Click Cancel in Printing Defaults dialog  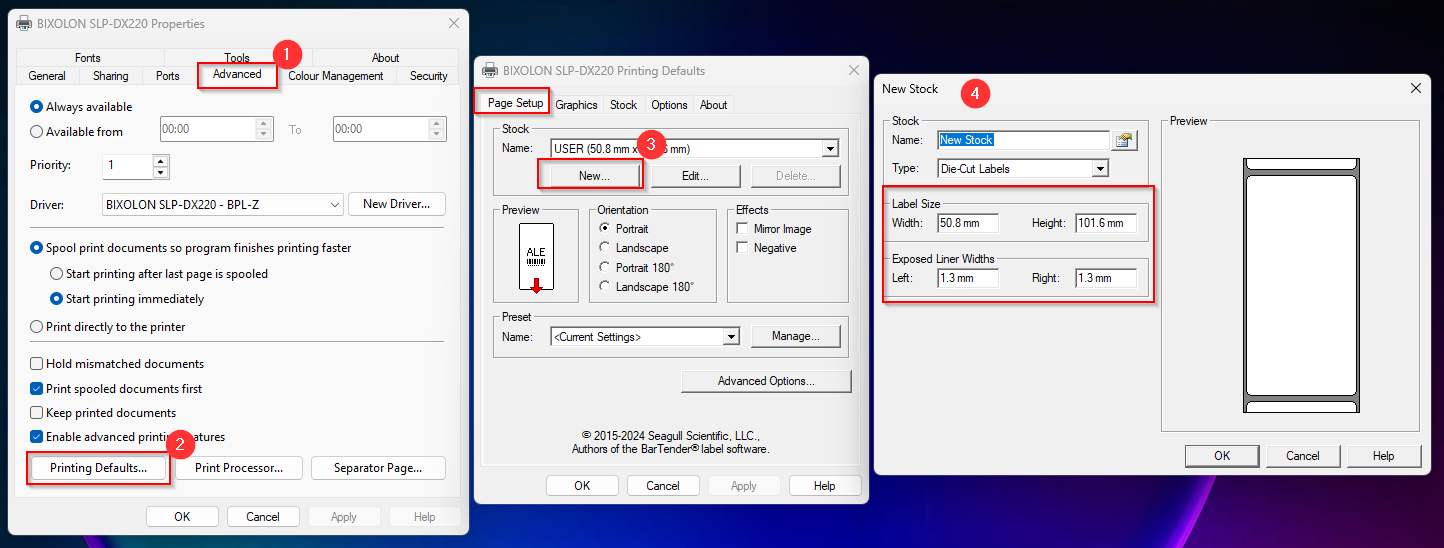coord(663,486)
